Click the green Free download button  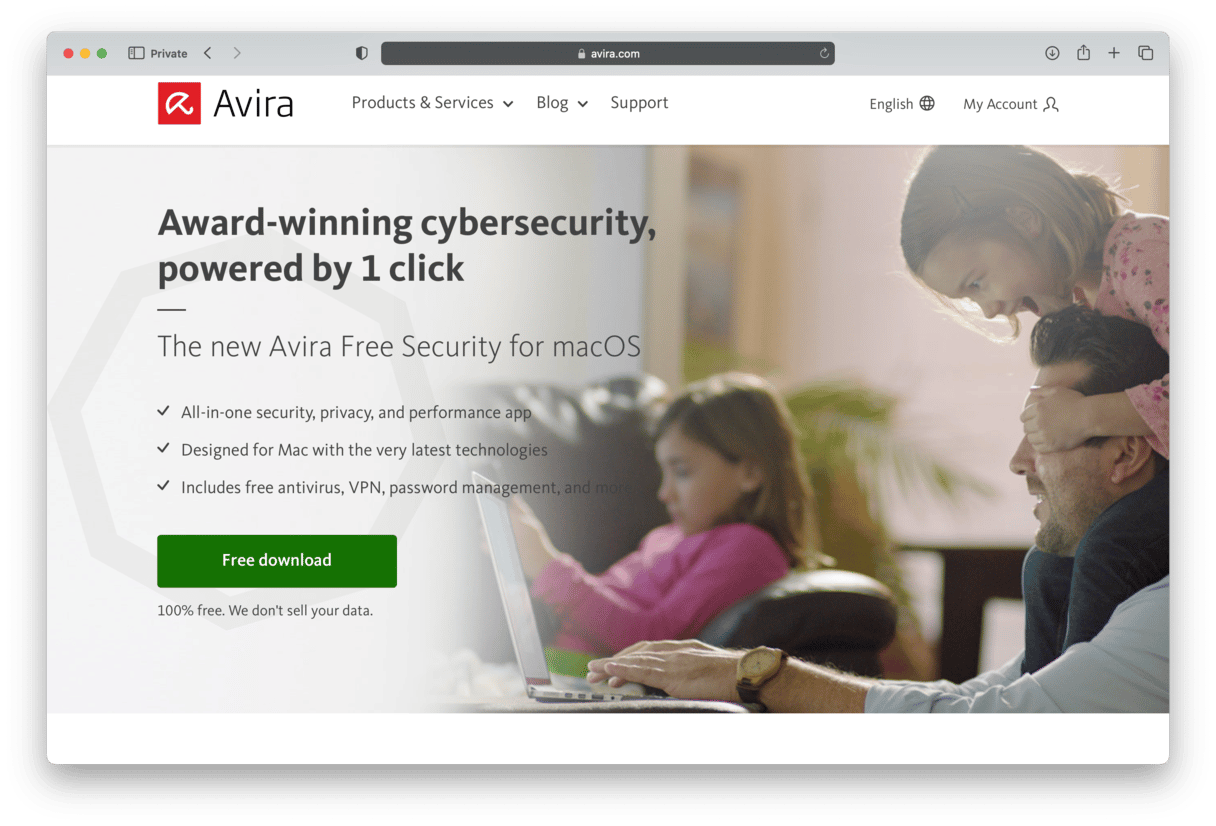click(277, 561)
